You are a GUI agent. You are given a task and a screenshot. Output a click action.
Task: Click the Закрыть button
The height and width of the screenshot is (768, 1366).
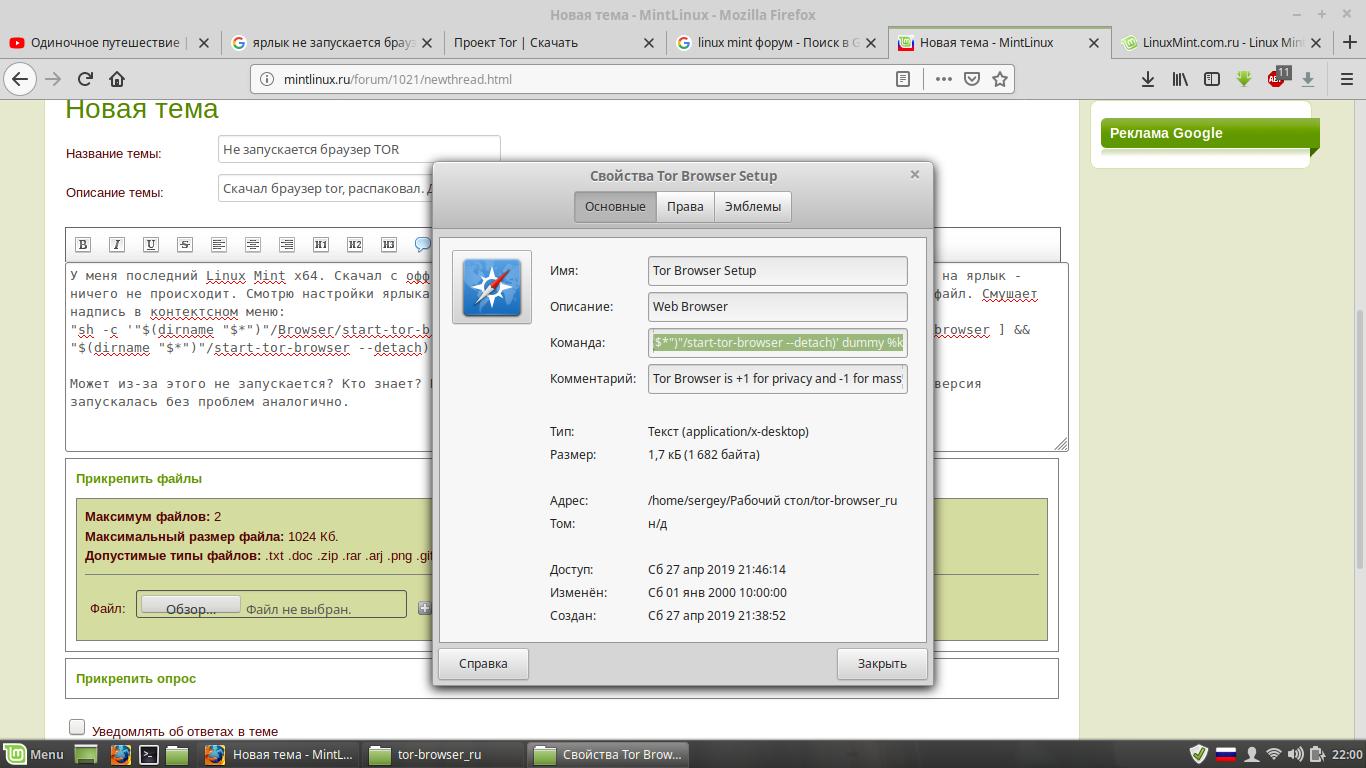[x=881, y=663]
